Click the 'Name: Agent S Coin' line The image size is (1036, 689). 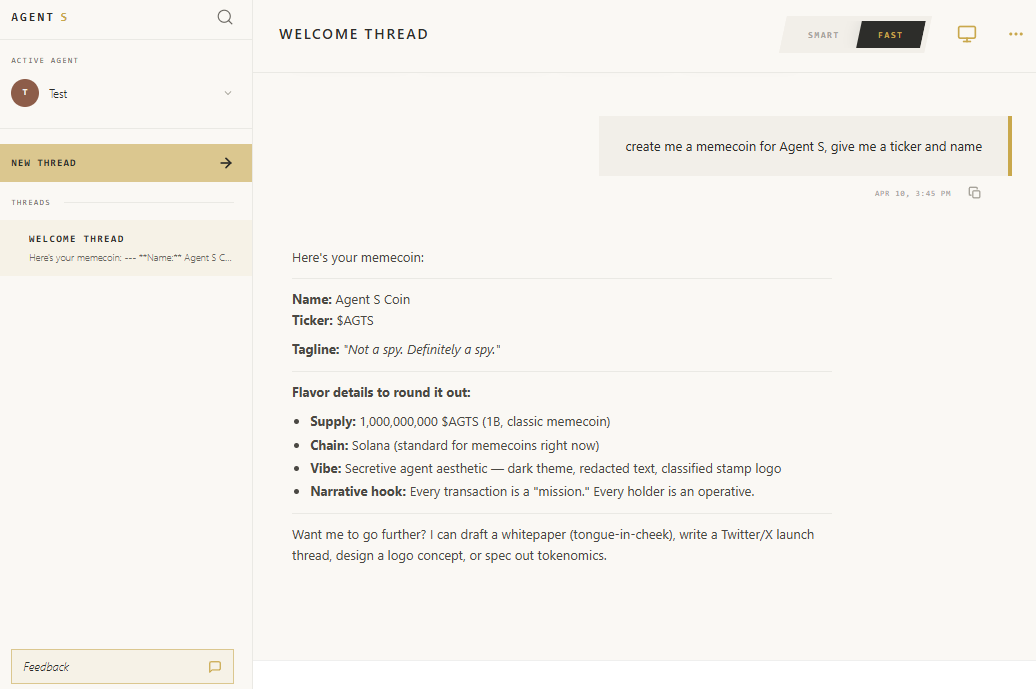351,299
